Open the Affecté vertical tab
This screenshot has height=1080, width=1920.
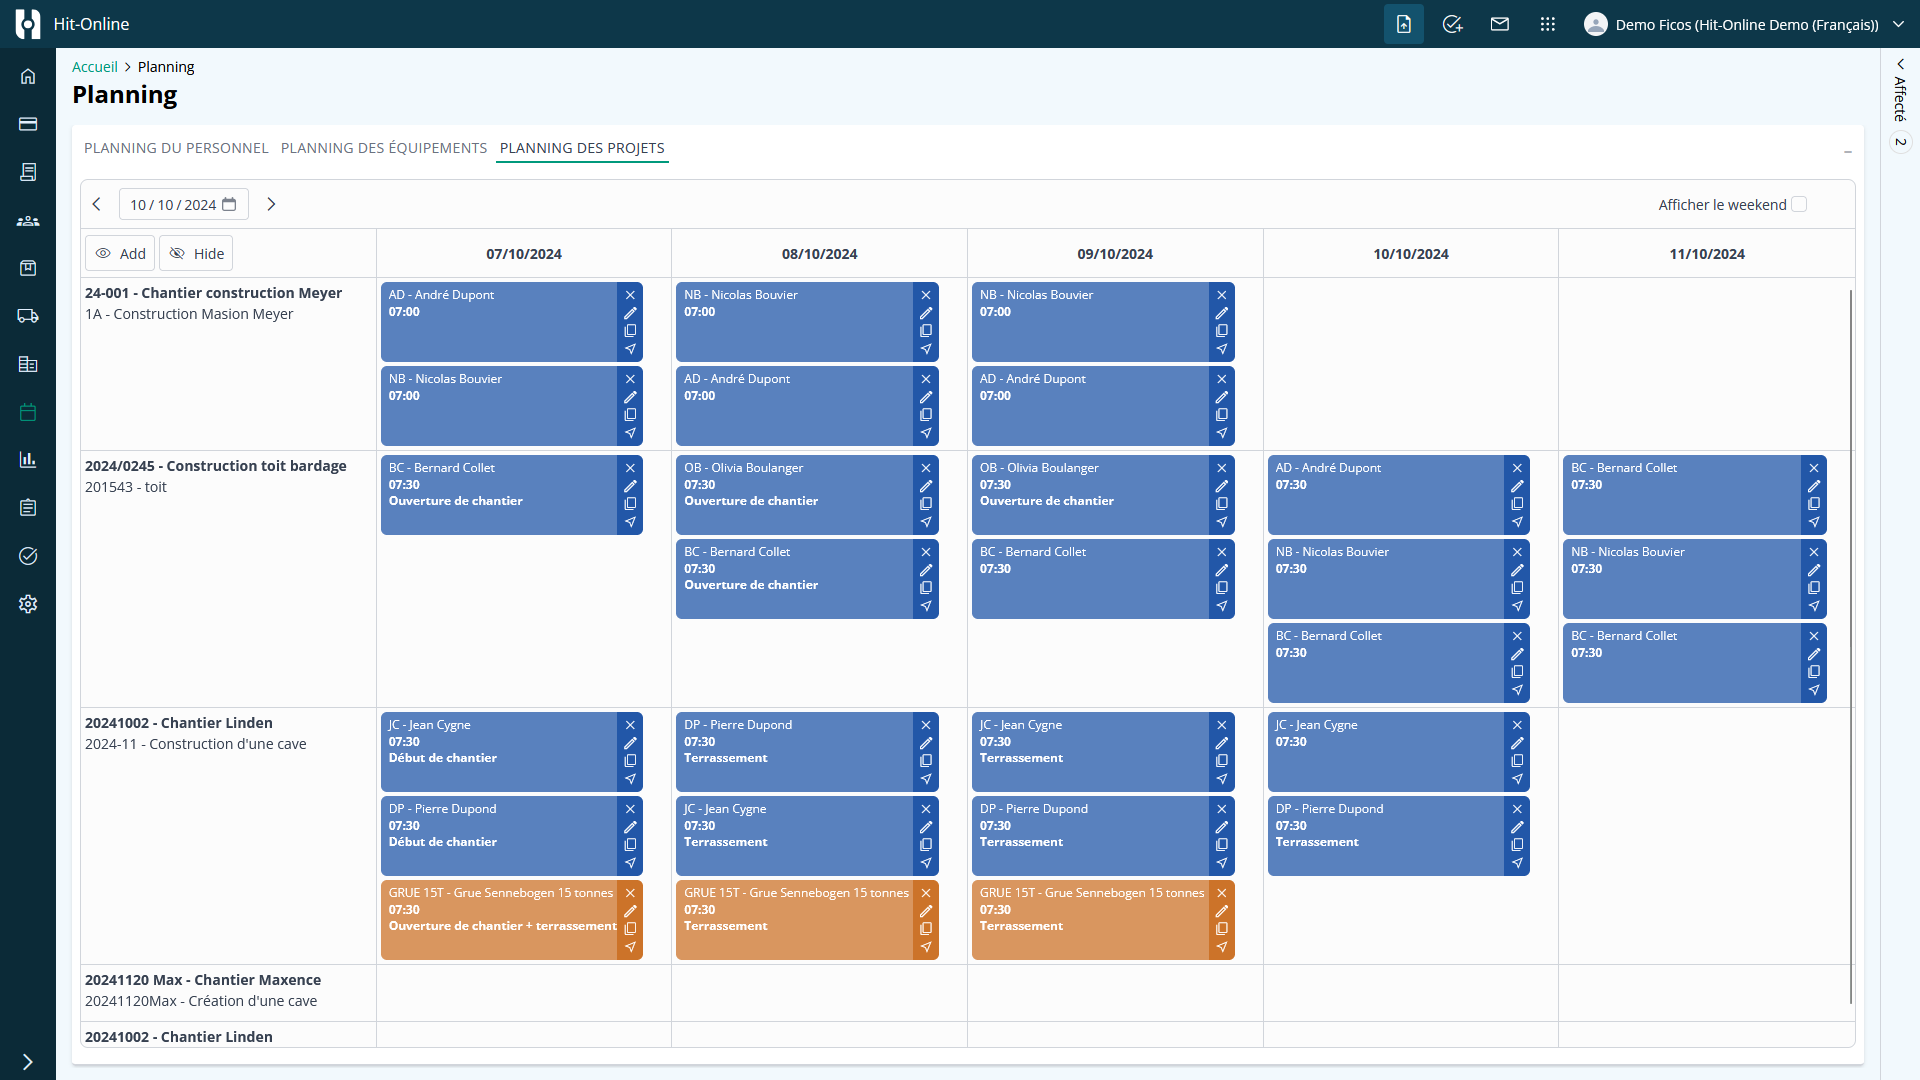pos(1900,99)
